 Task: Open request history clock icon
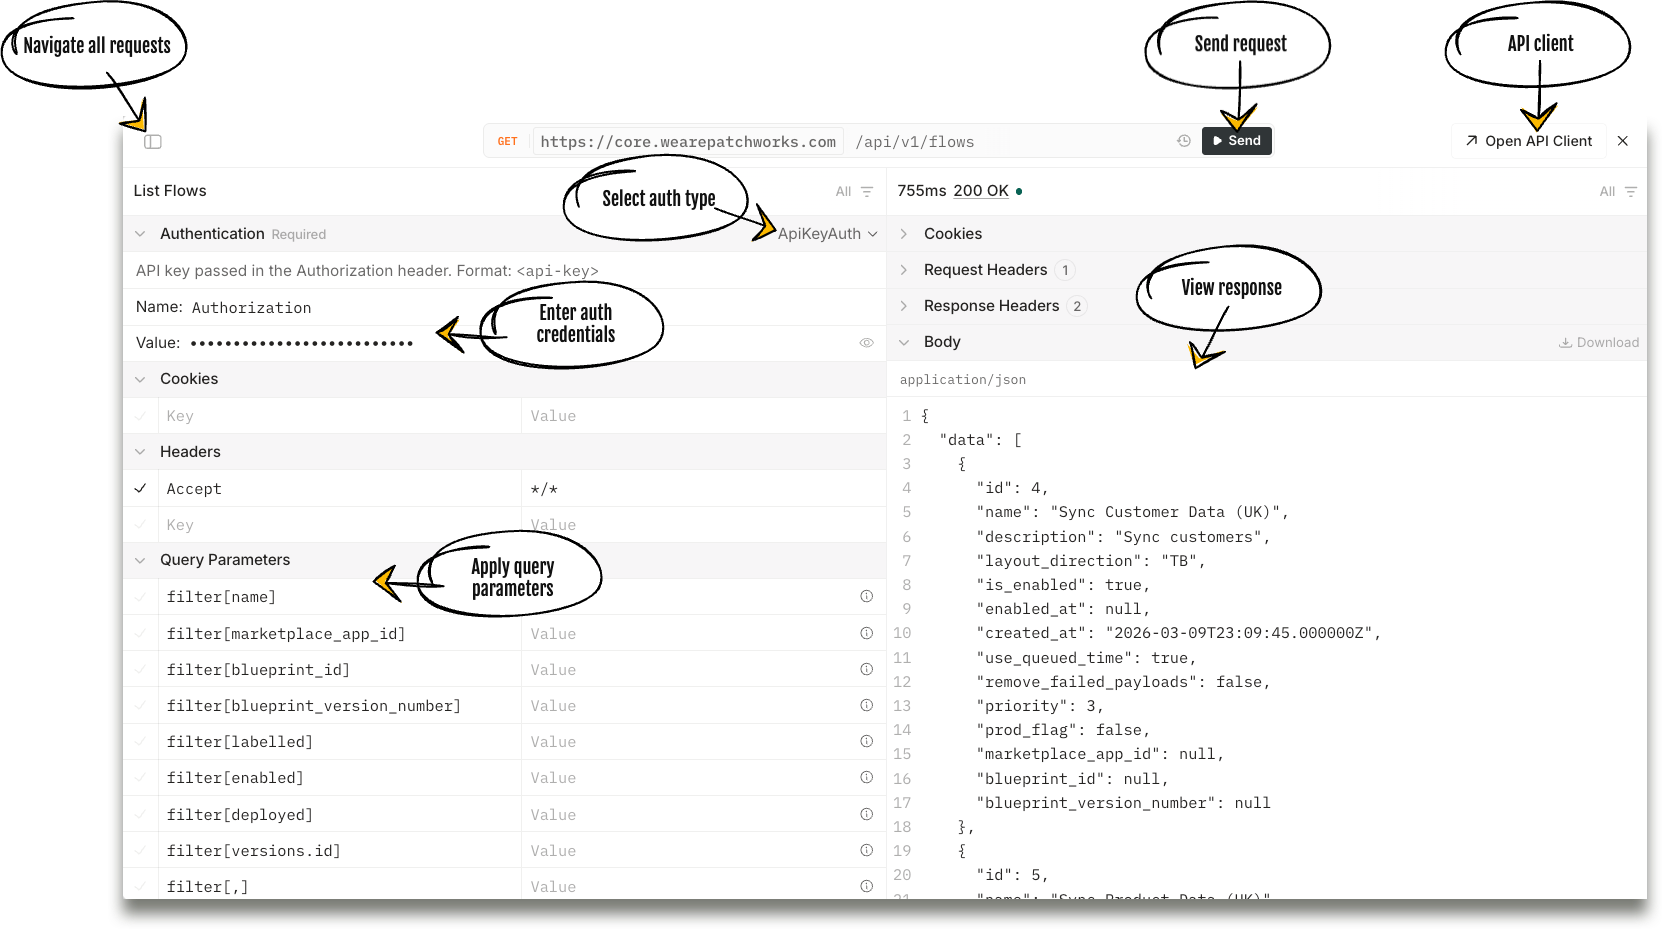[1184, 141]
